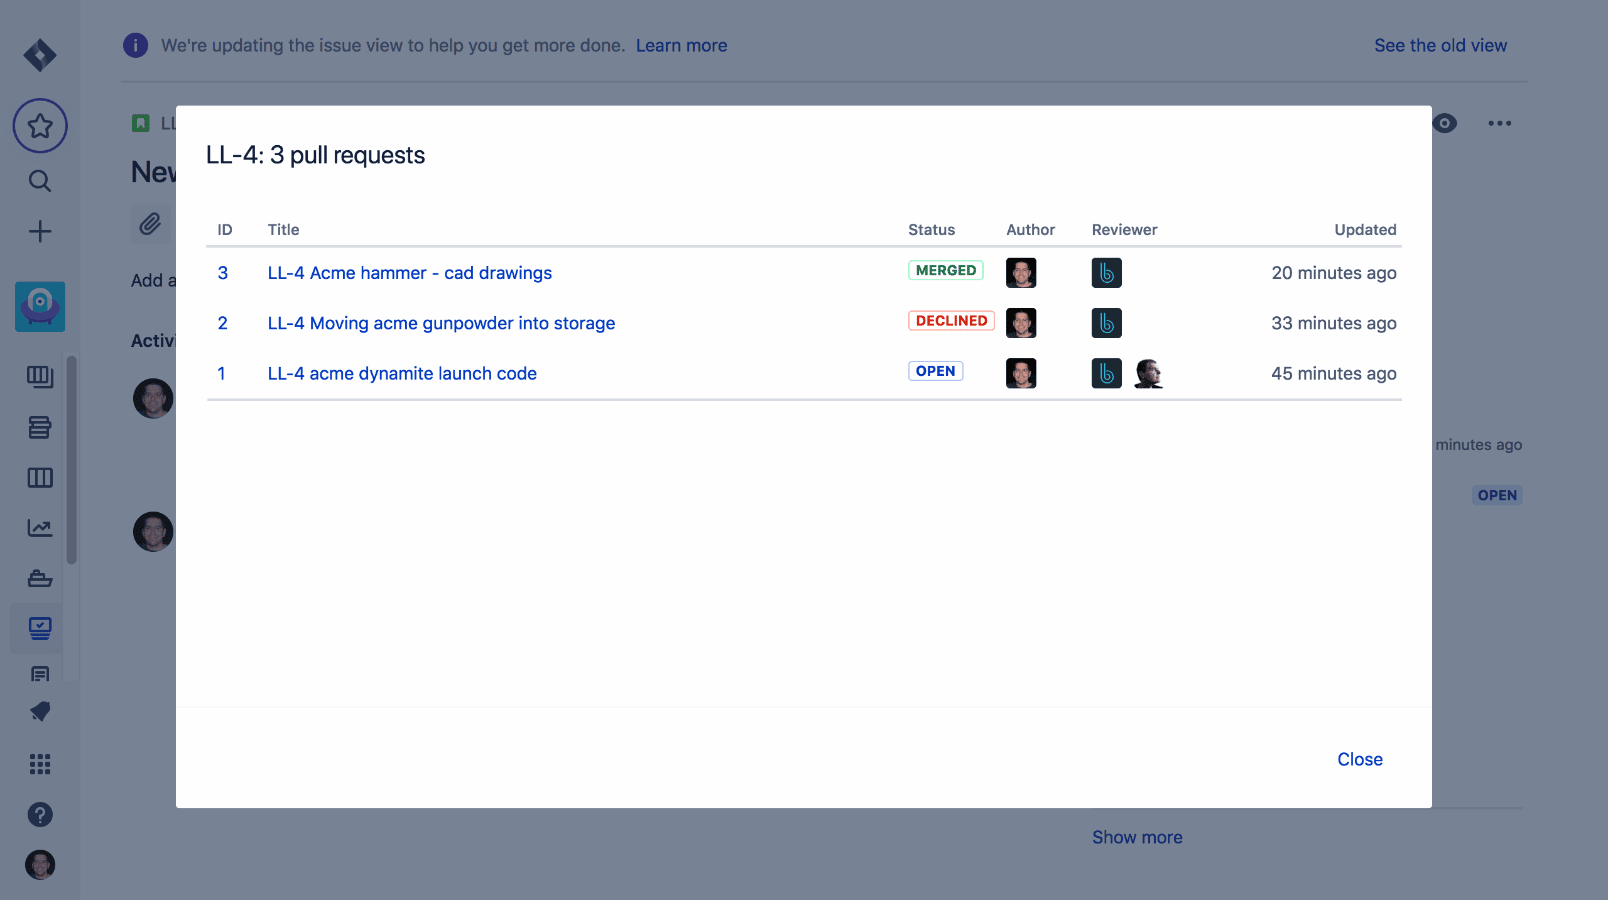Screen dimensions: 1608x900
Task: Open "LL-4 acme dynamite launch code" pull request
Action: [402, 373]
